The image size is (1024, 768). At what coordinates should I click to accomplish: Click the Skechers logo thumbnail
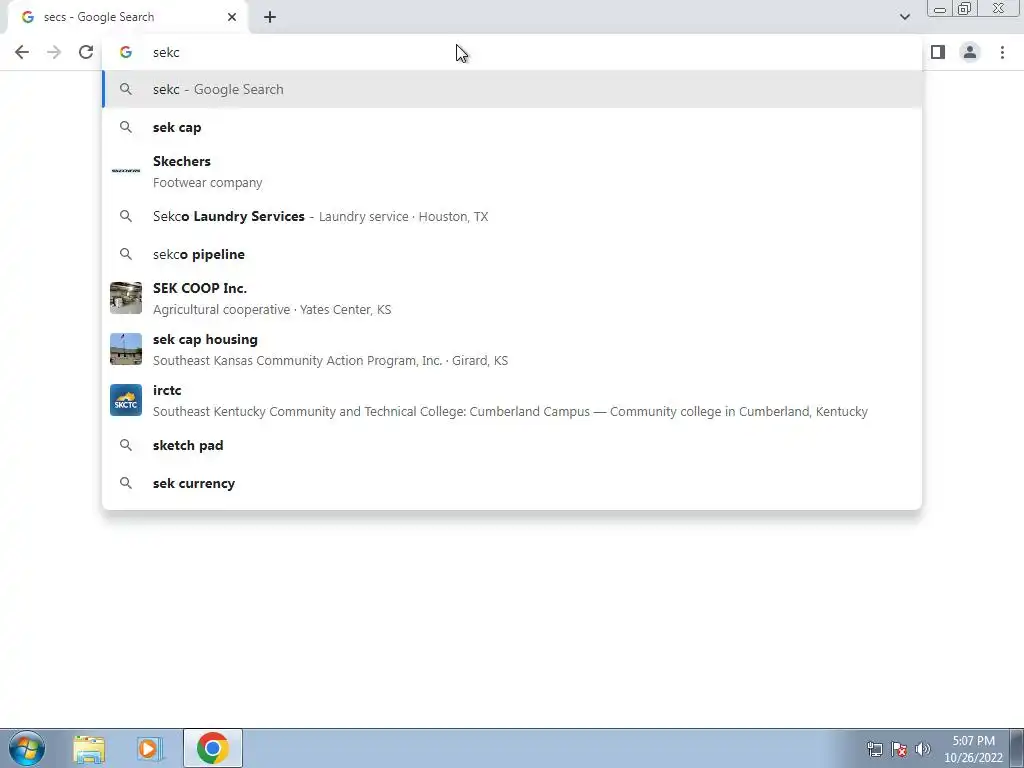pyautogui.click(x=126, y=171)
